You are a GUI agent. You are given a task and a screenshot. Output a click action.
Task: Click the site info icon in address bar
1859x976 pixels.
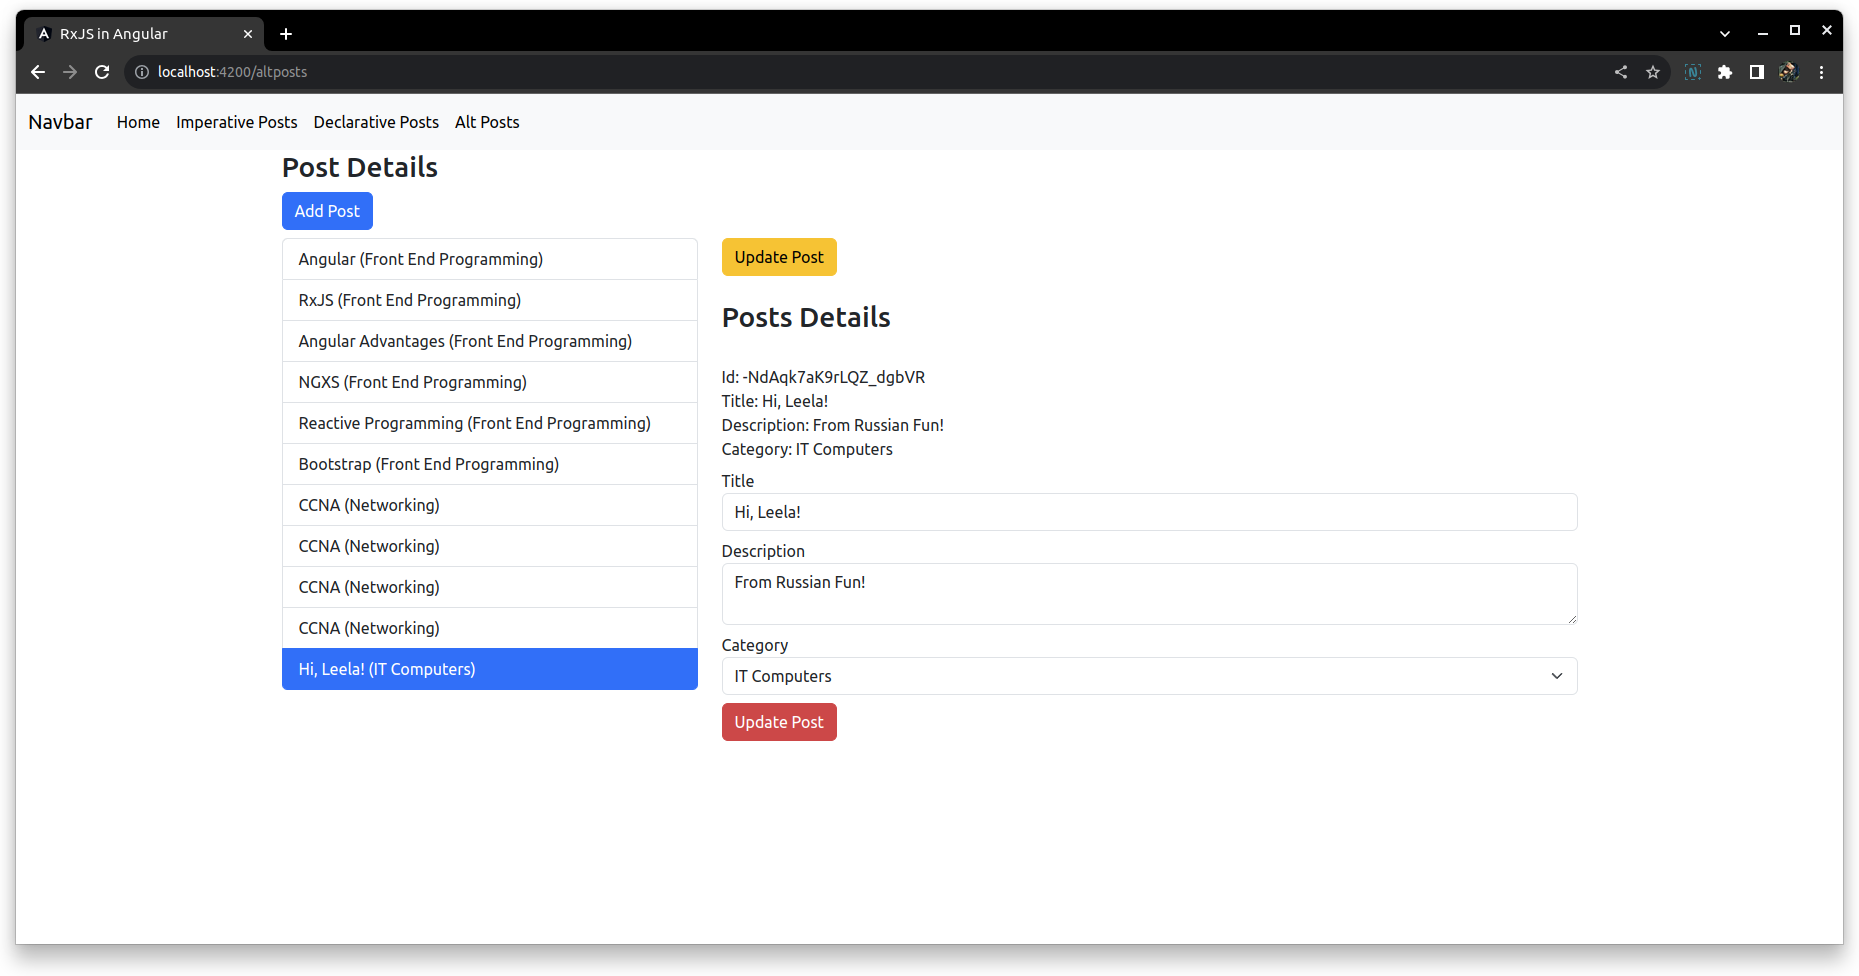pos(141,72)
